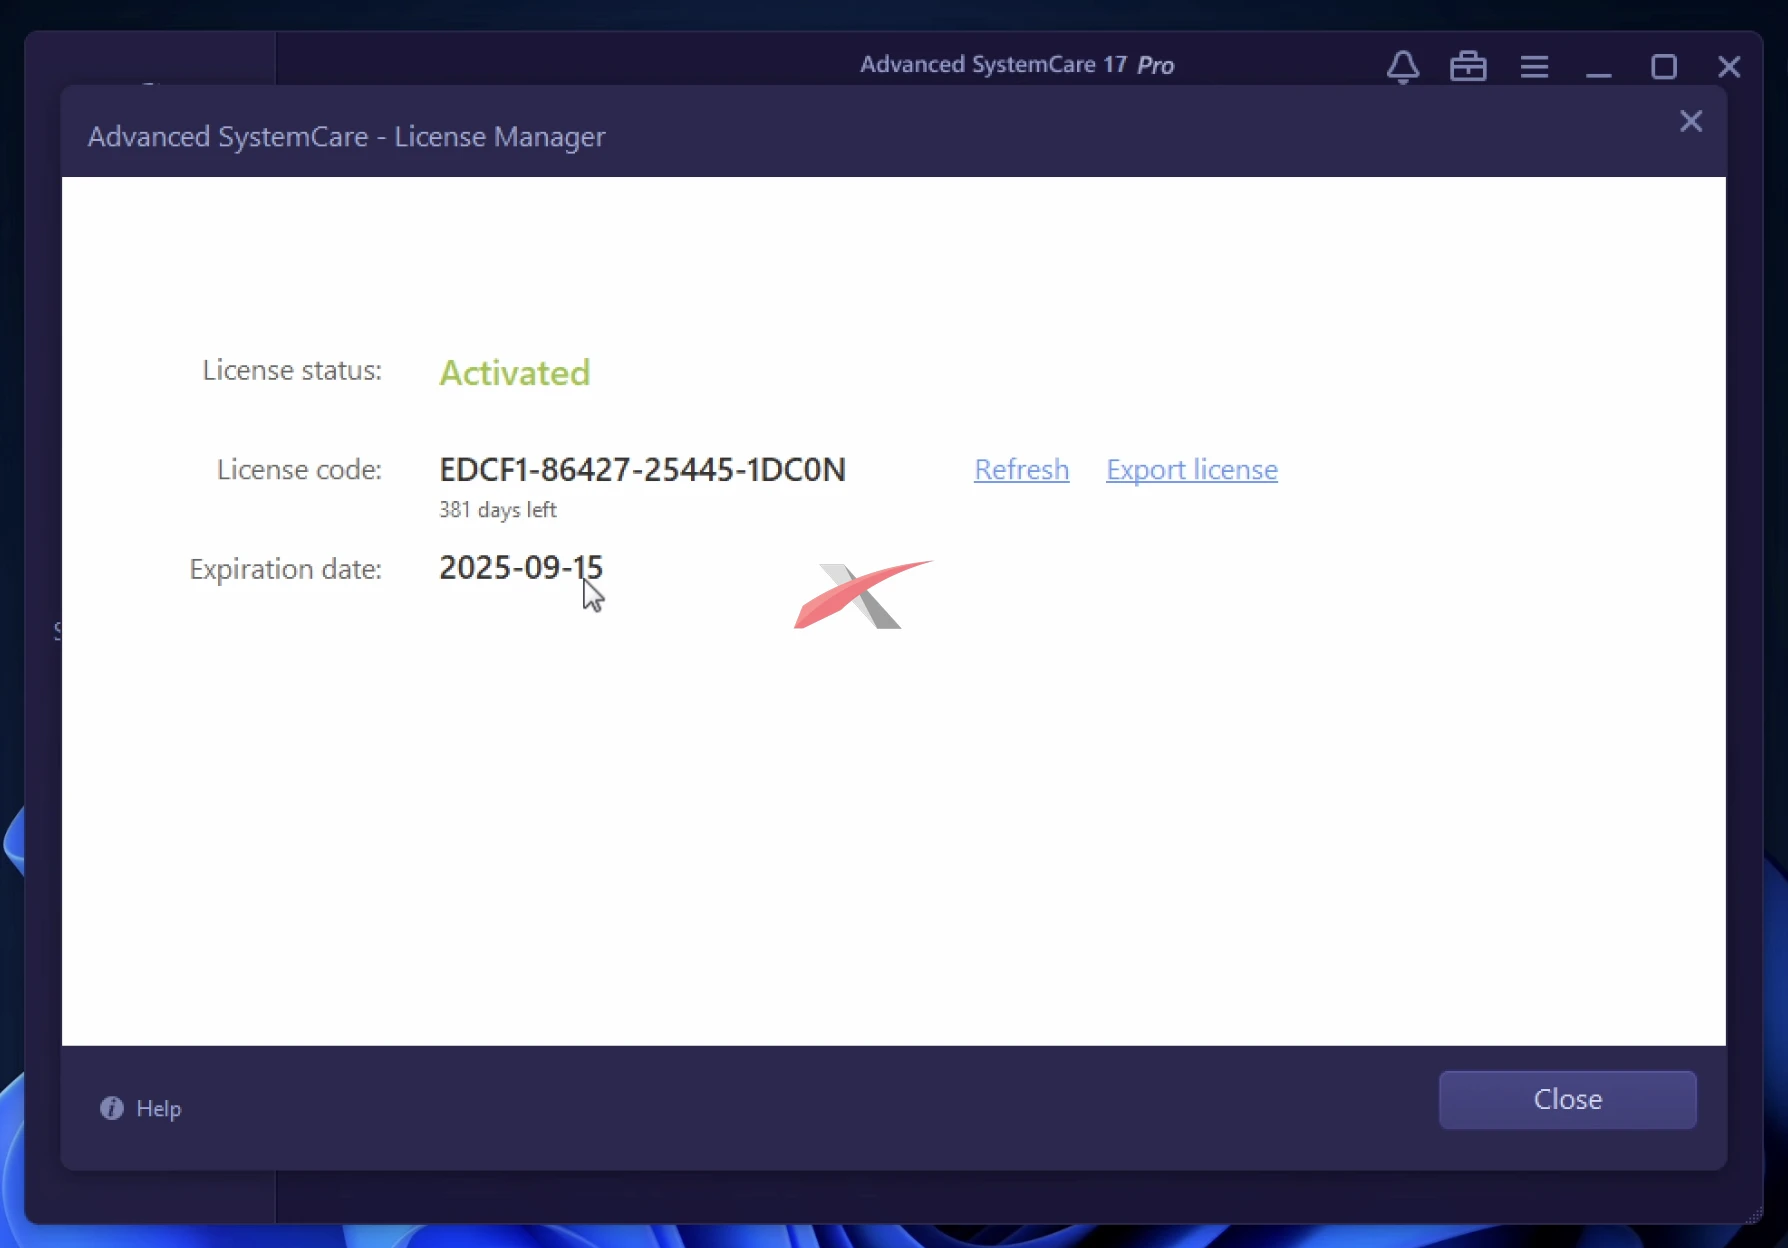Open the toolbox briefcase icon
Image resolution: width=1788 pixels, height=1248 pixels.
pyautogui.click(x=1468, y=66)
